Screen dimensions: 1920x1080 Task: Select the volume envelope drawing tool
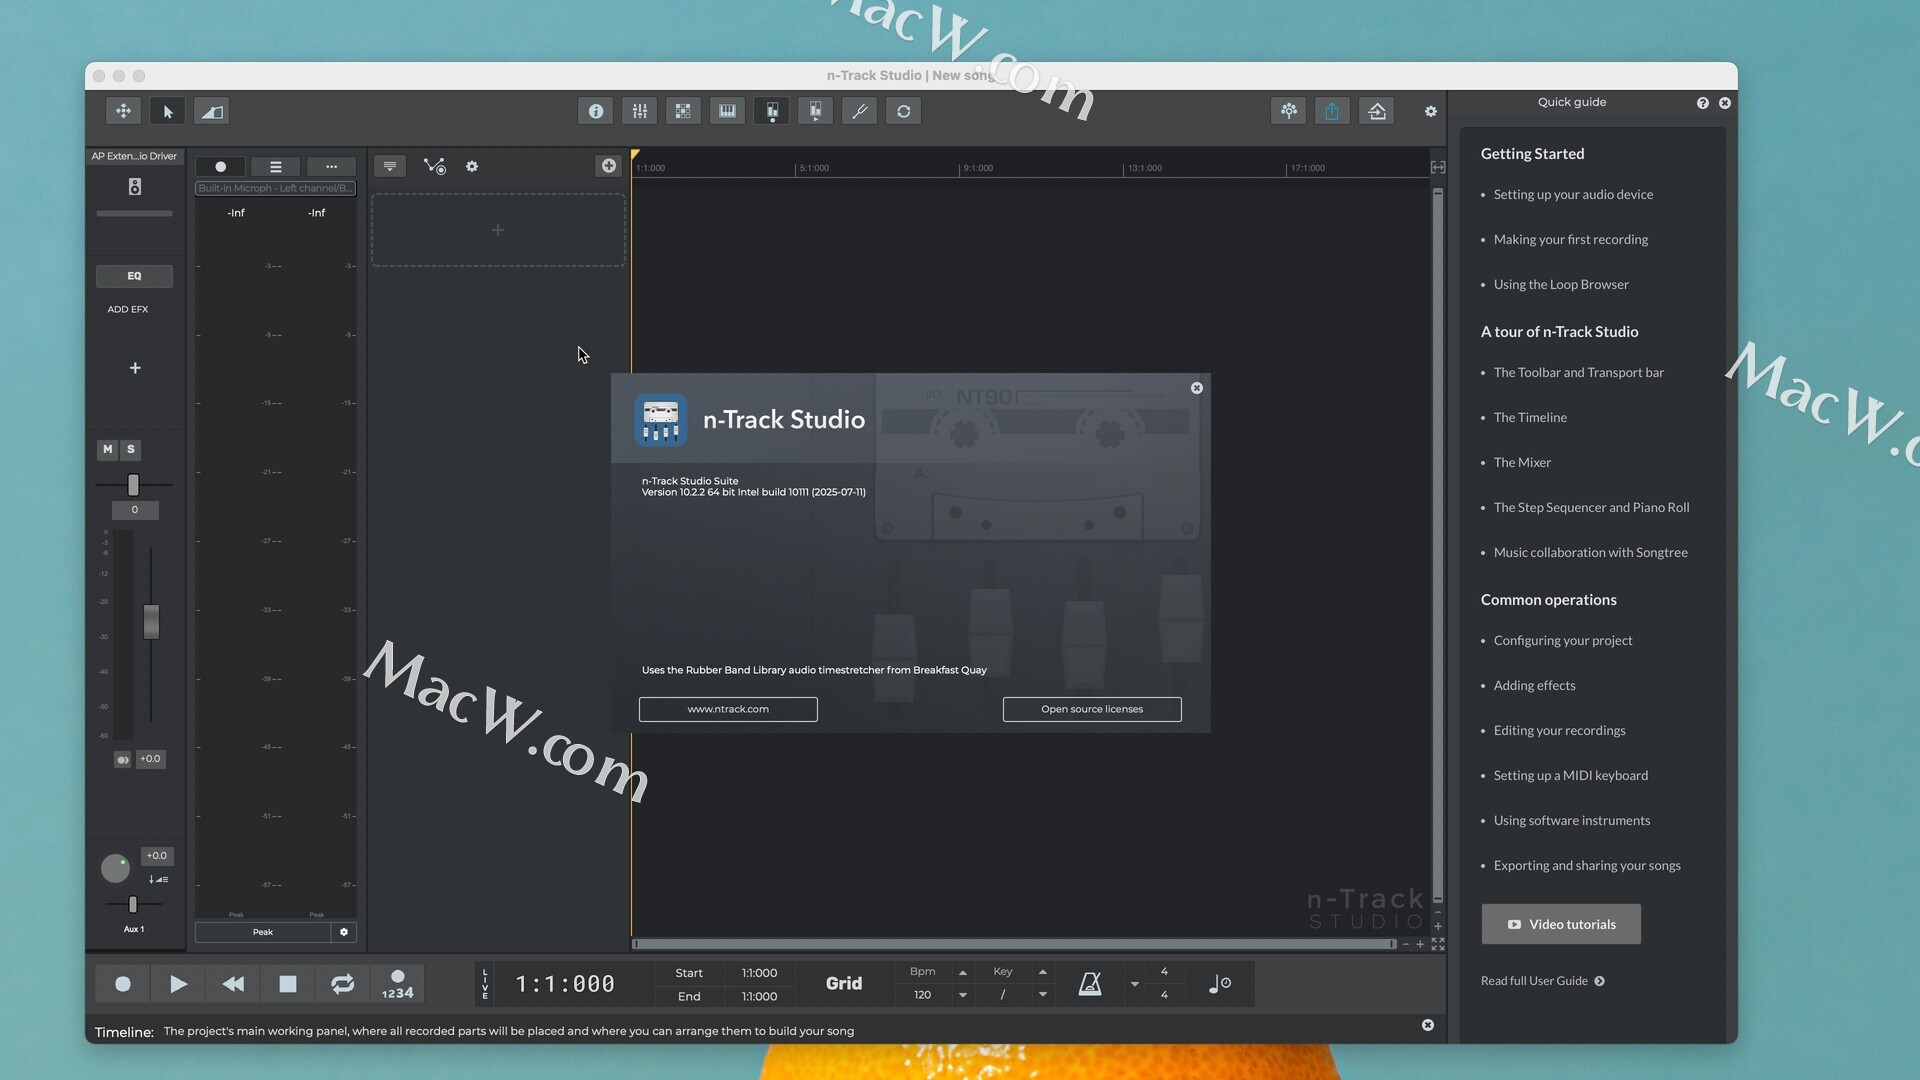(212, 111)
